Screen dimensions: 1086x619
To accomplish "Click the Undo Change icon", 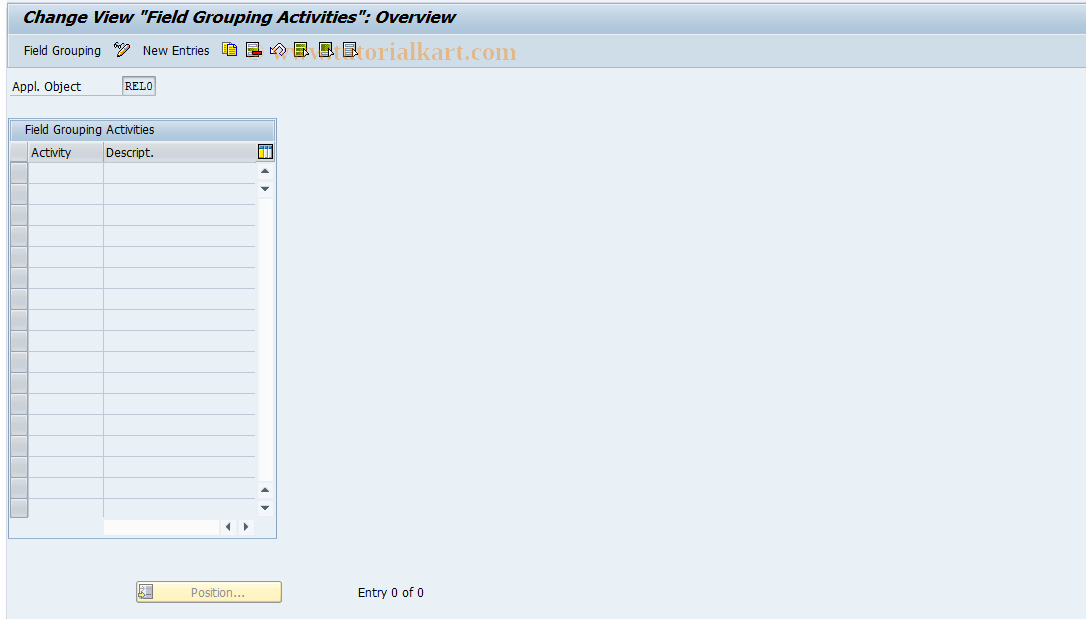I will pos(278,50).
